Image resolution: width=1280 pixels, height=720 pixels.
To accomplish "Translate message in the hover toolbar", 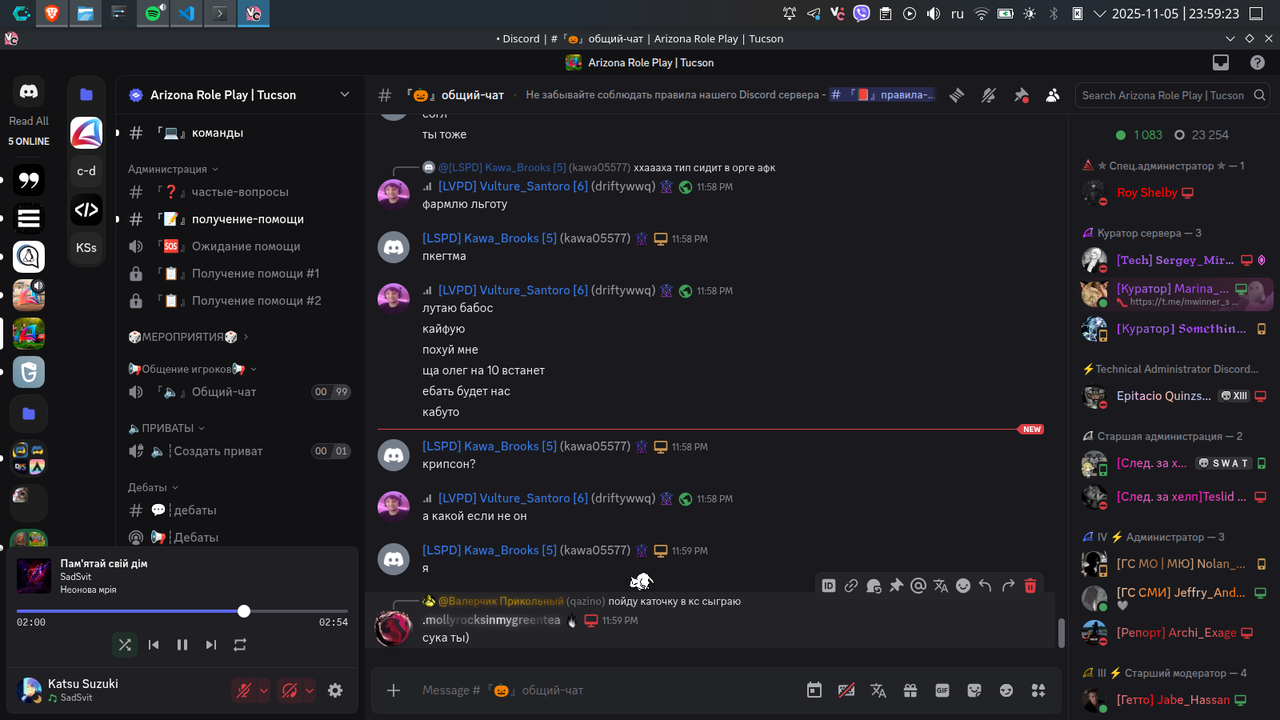I will click(941, 586).
